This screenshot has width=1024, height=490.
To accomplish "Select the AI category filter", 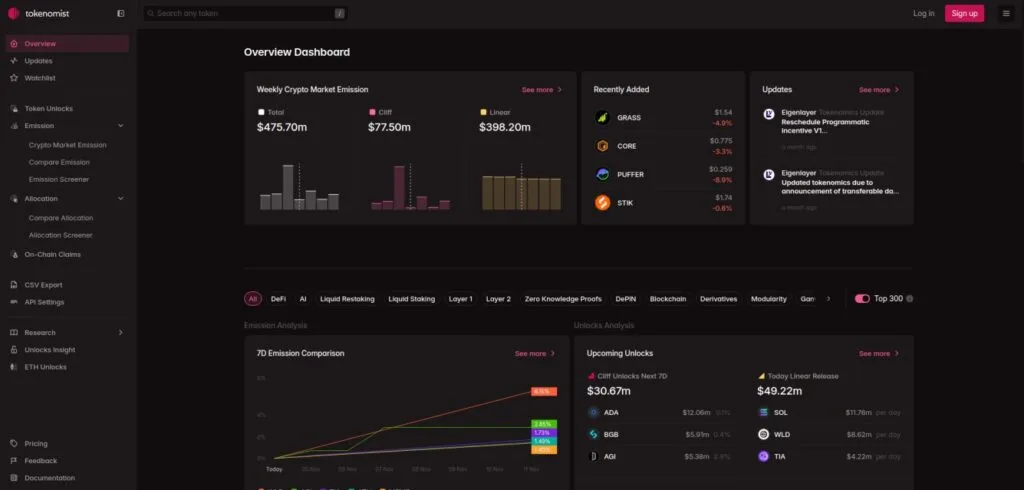I will point(303,299).
